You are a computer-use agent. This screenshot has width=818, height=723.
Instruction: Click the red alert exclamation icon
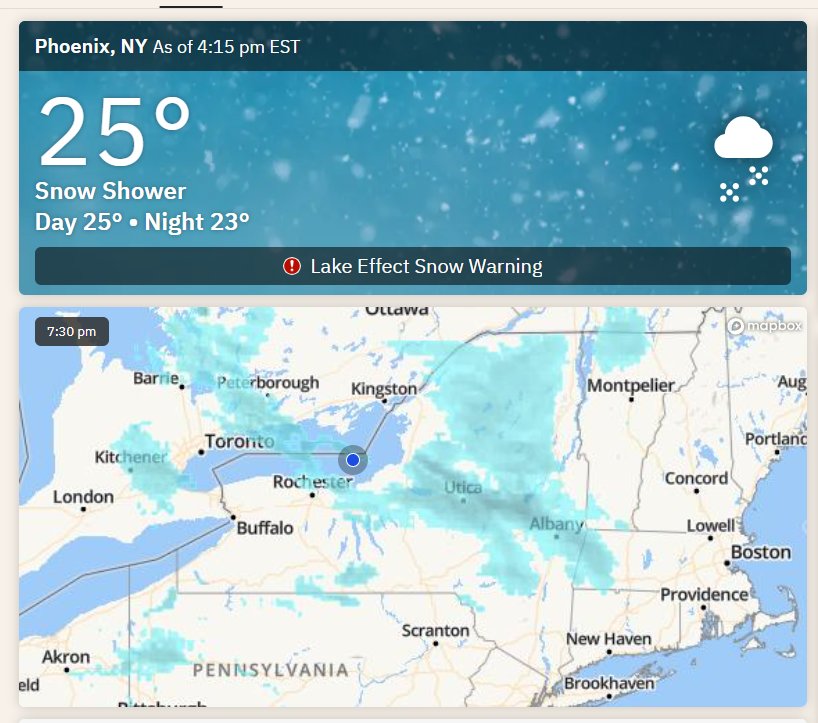(292, 266)
